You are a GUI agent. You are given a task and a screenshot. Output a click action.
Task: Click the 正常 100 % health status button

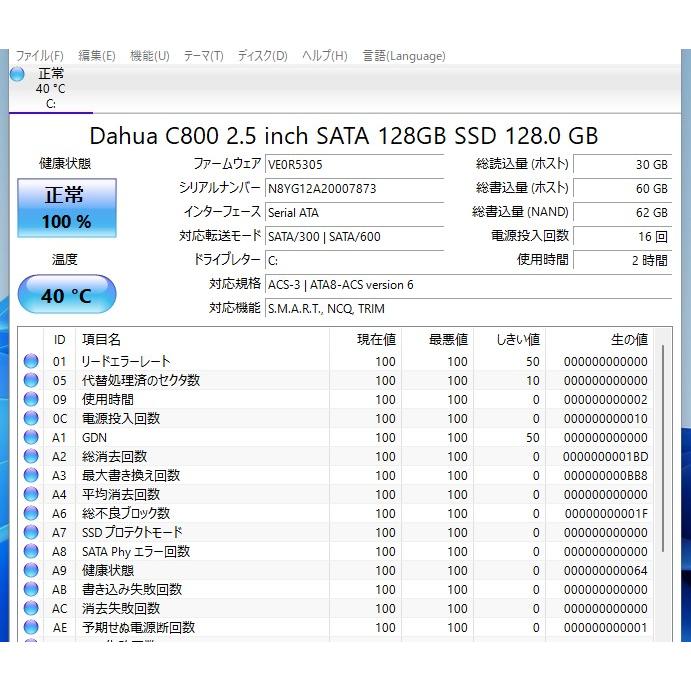pyautogui.click(x=67, y=208)
